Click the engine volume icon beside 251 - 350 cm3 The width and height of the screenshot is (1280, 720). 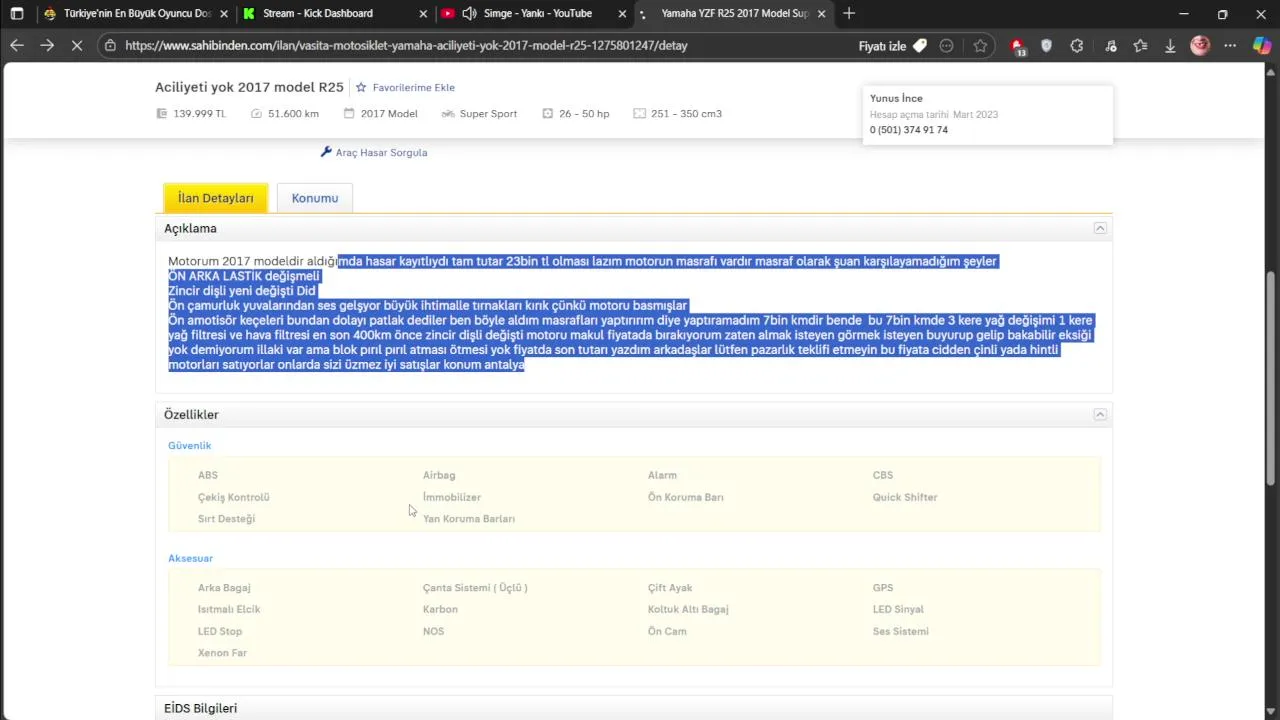639,114
